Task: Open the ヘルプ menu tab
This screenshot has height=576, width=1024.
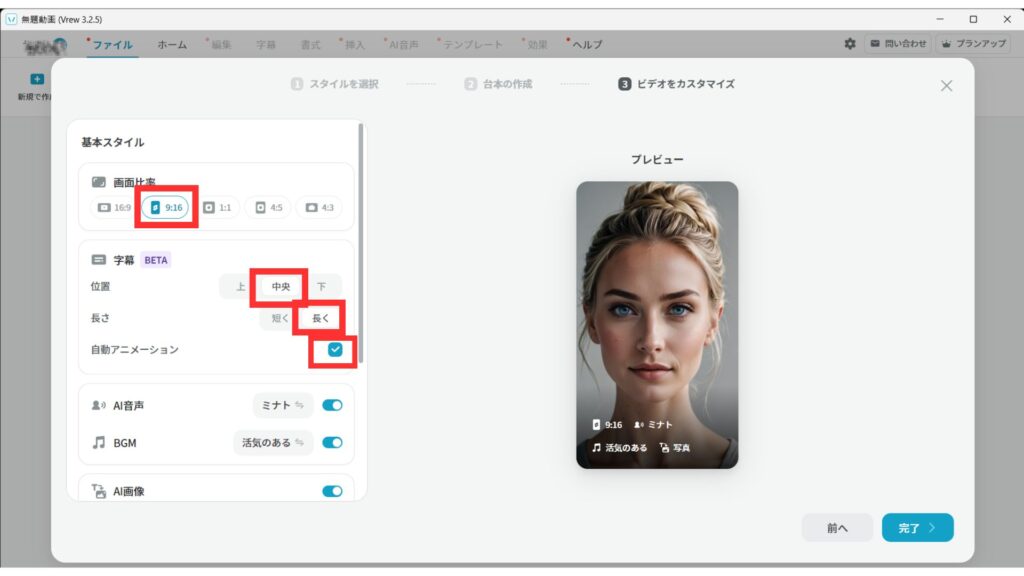Action: pos(587,44)
